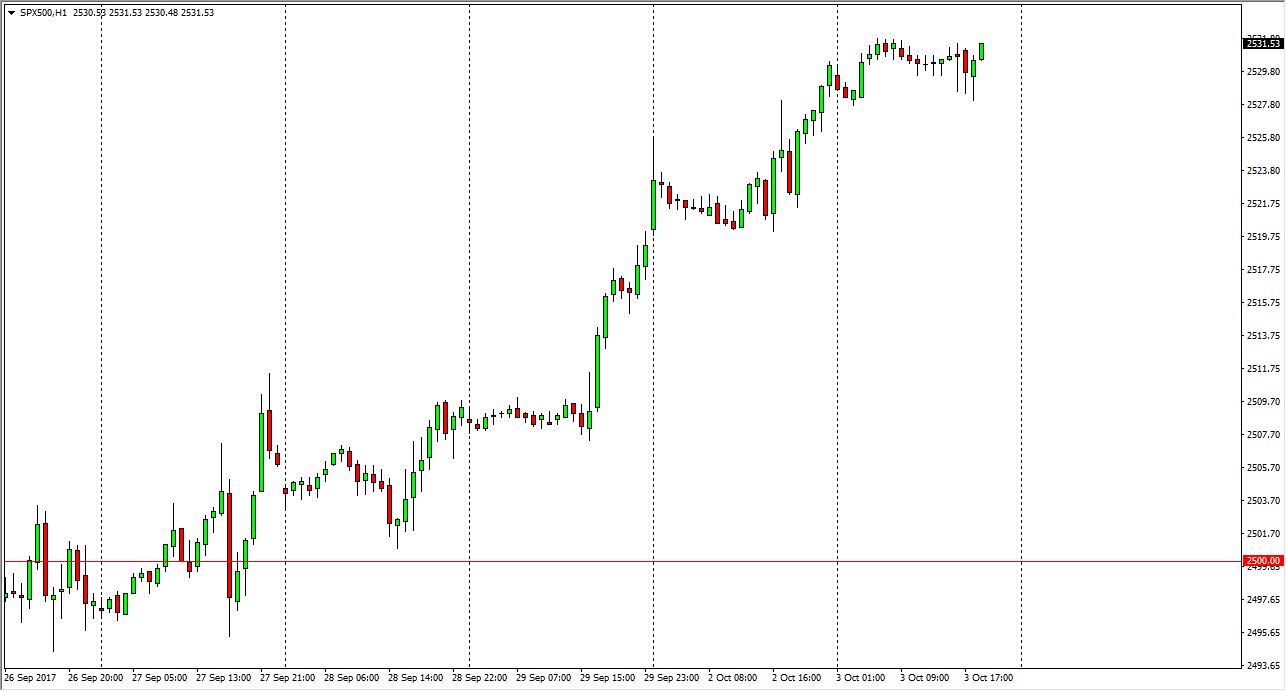Viewport: 1286px width, 691px height.
Task: Click the 3 Oct 09:00 time label
Action: coord(925,678)
